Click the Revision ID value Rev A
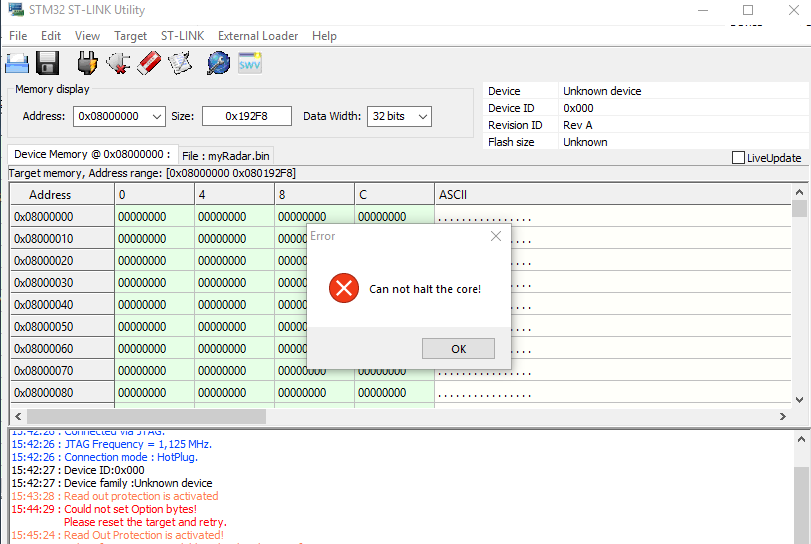The width and height of the screenshot is (811, 544). (x=578, y=125)
